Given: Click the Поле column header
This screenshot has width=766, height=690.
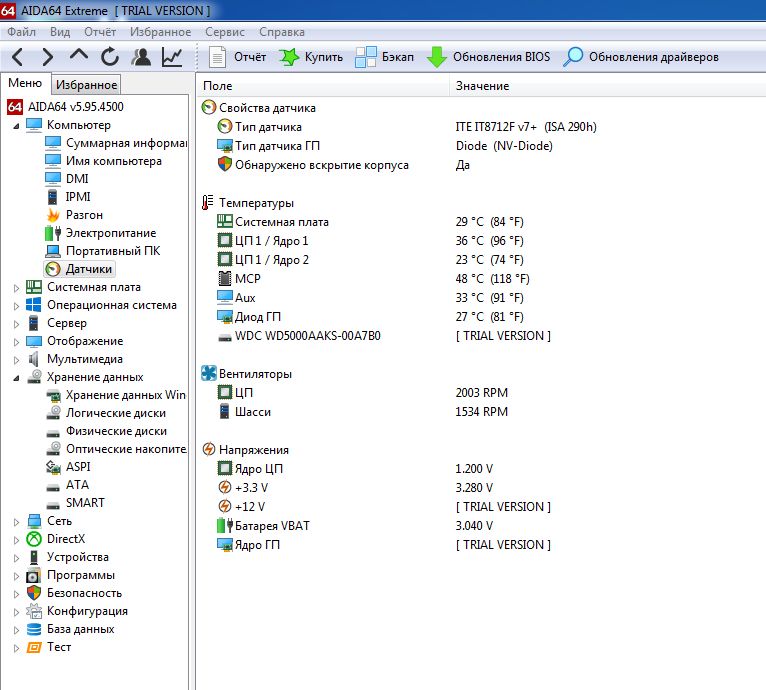Looking at the screenshot, I should [322, 86].
